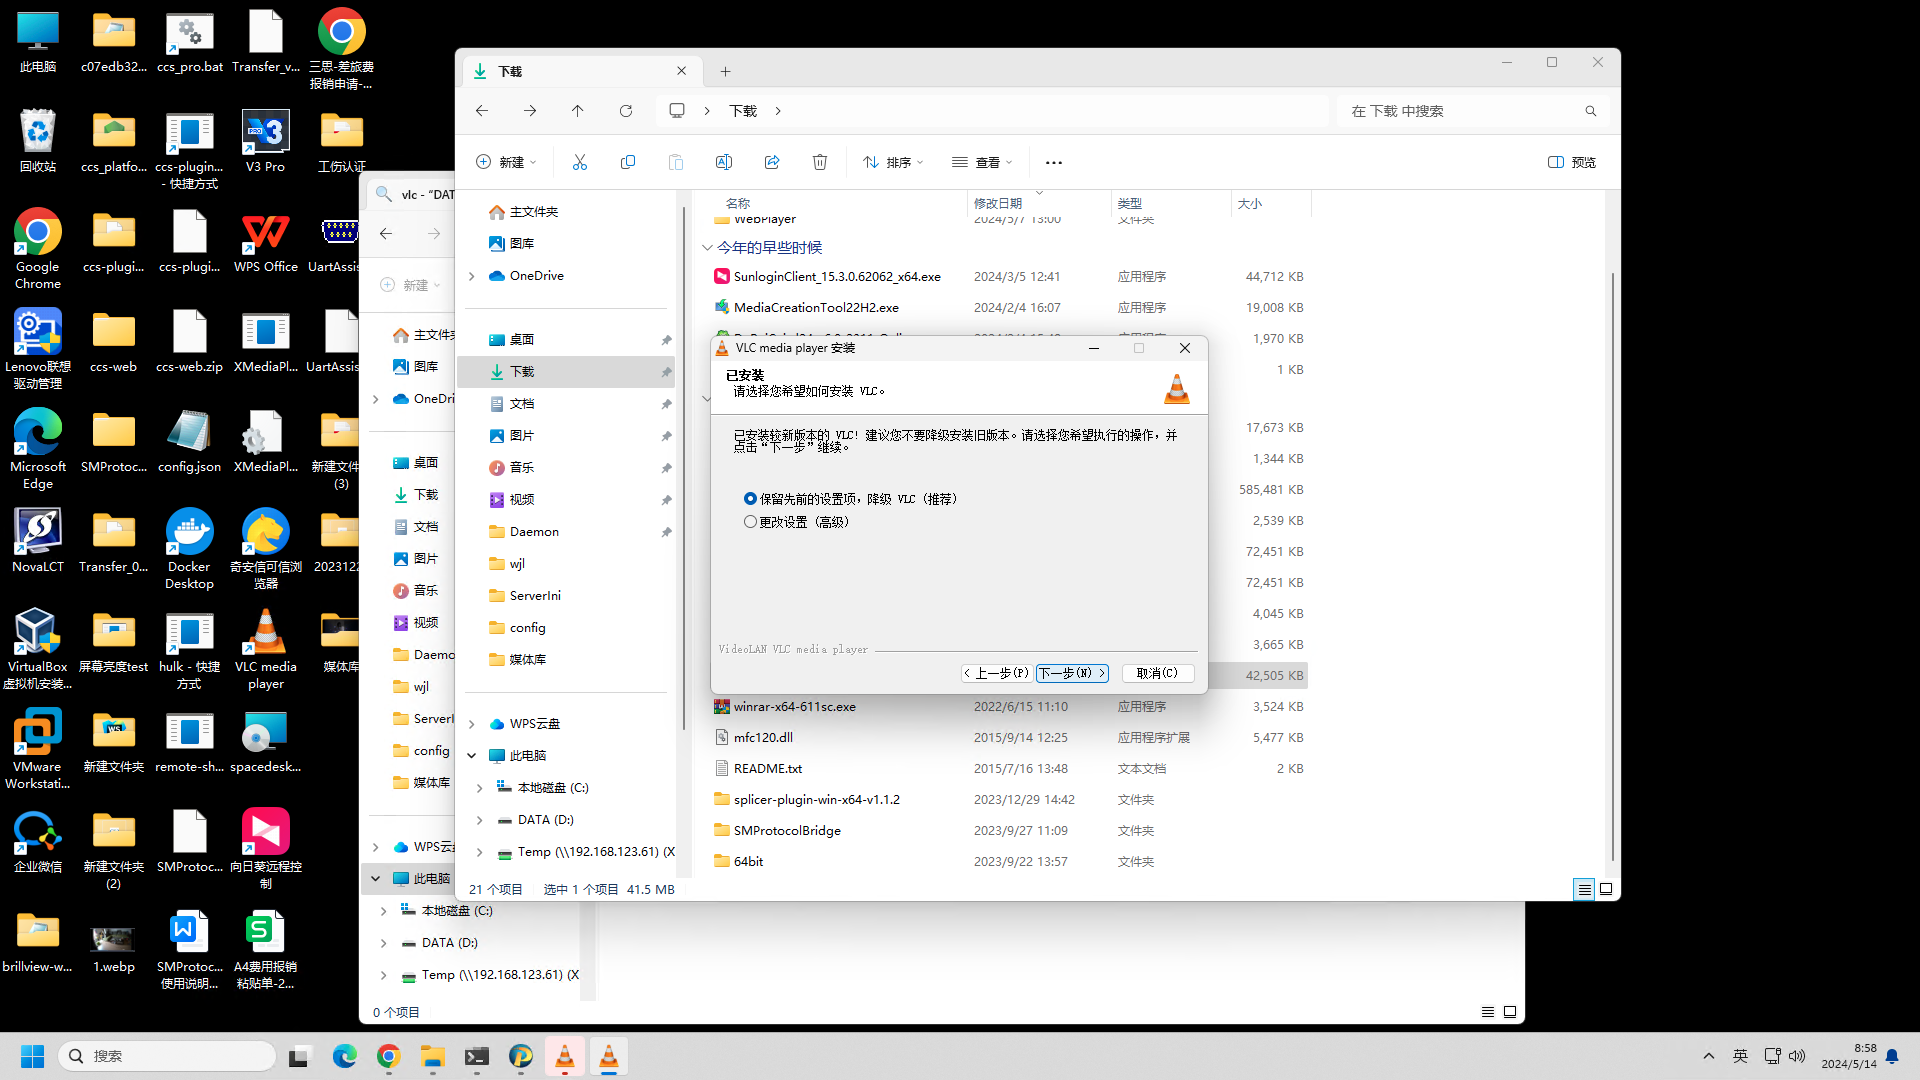Go up one folder level arrow

point(578,111)
